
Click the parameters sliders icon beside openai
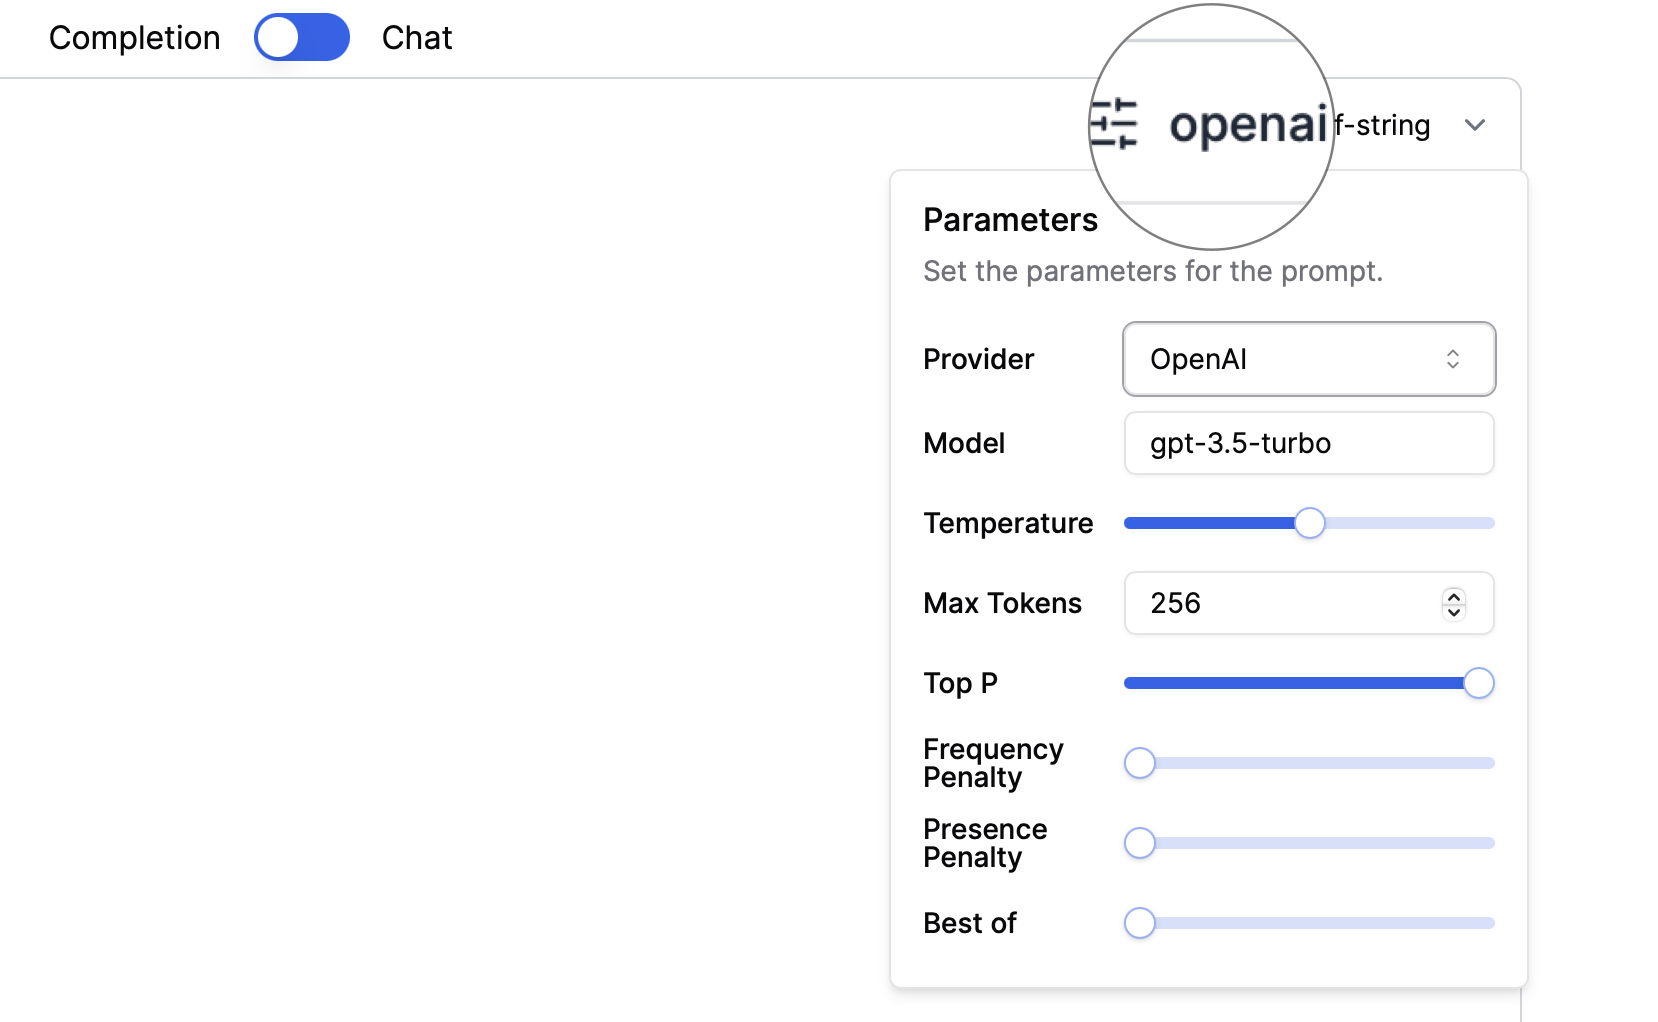pyautogui.click(x=1114, y=125)
